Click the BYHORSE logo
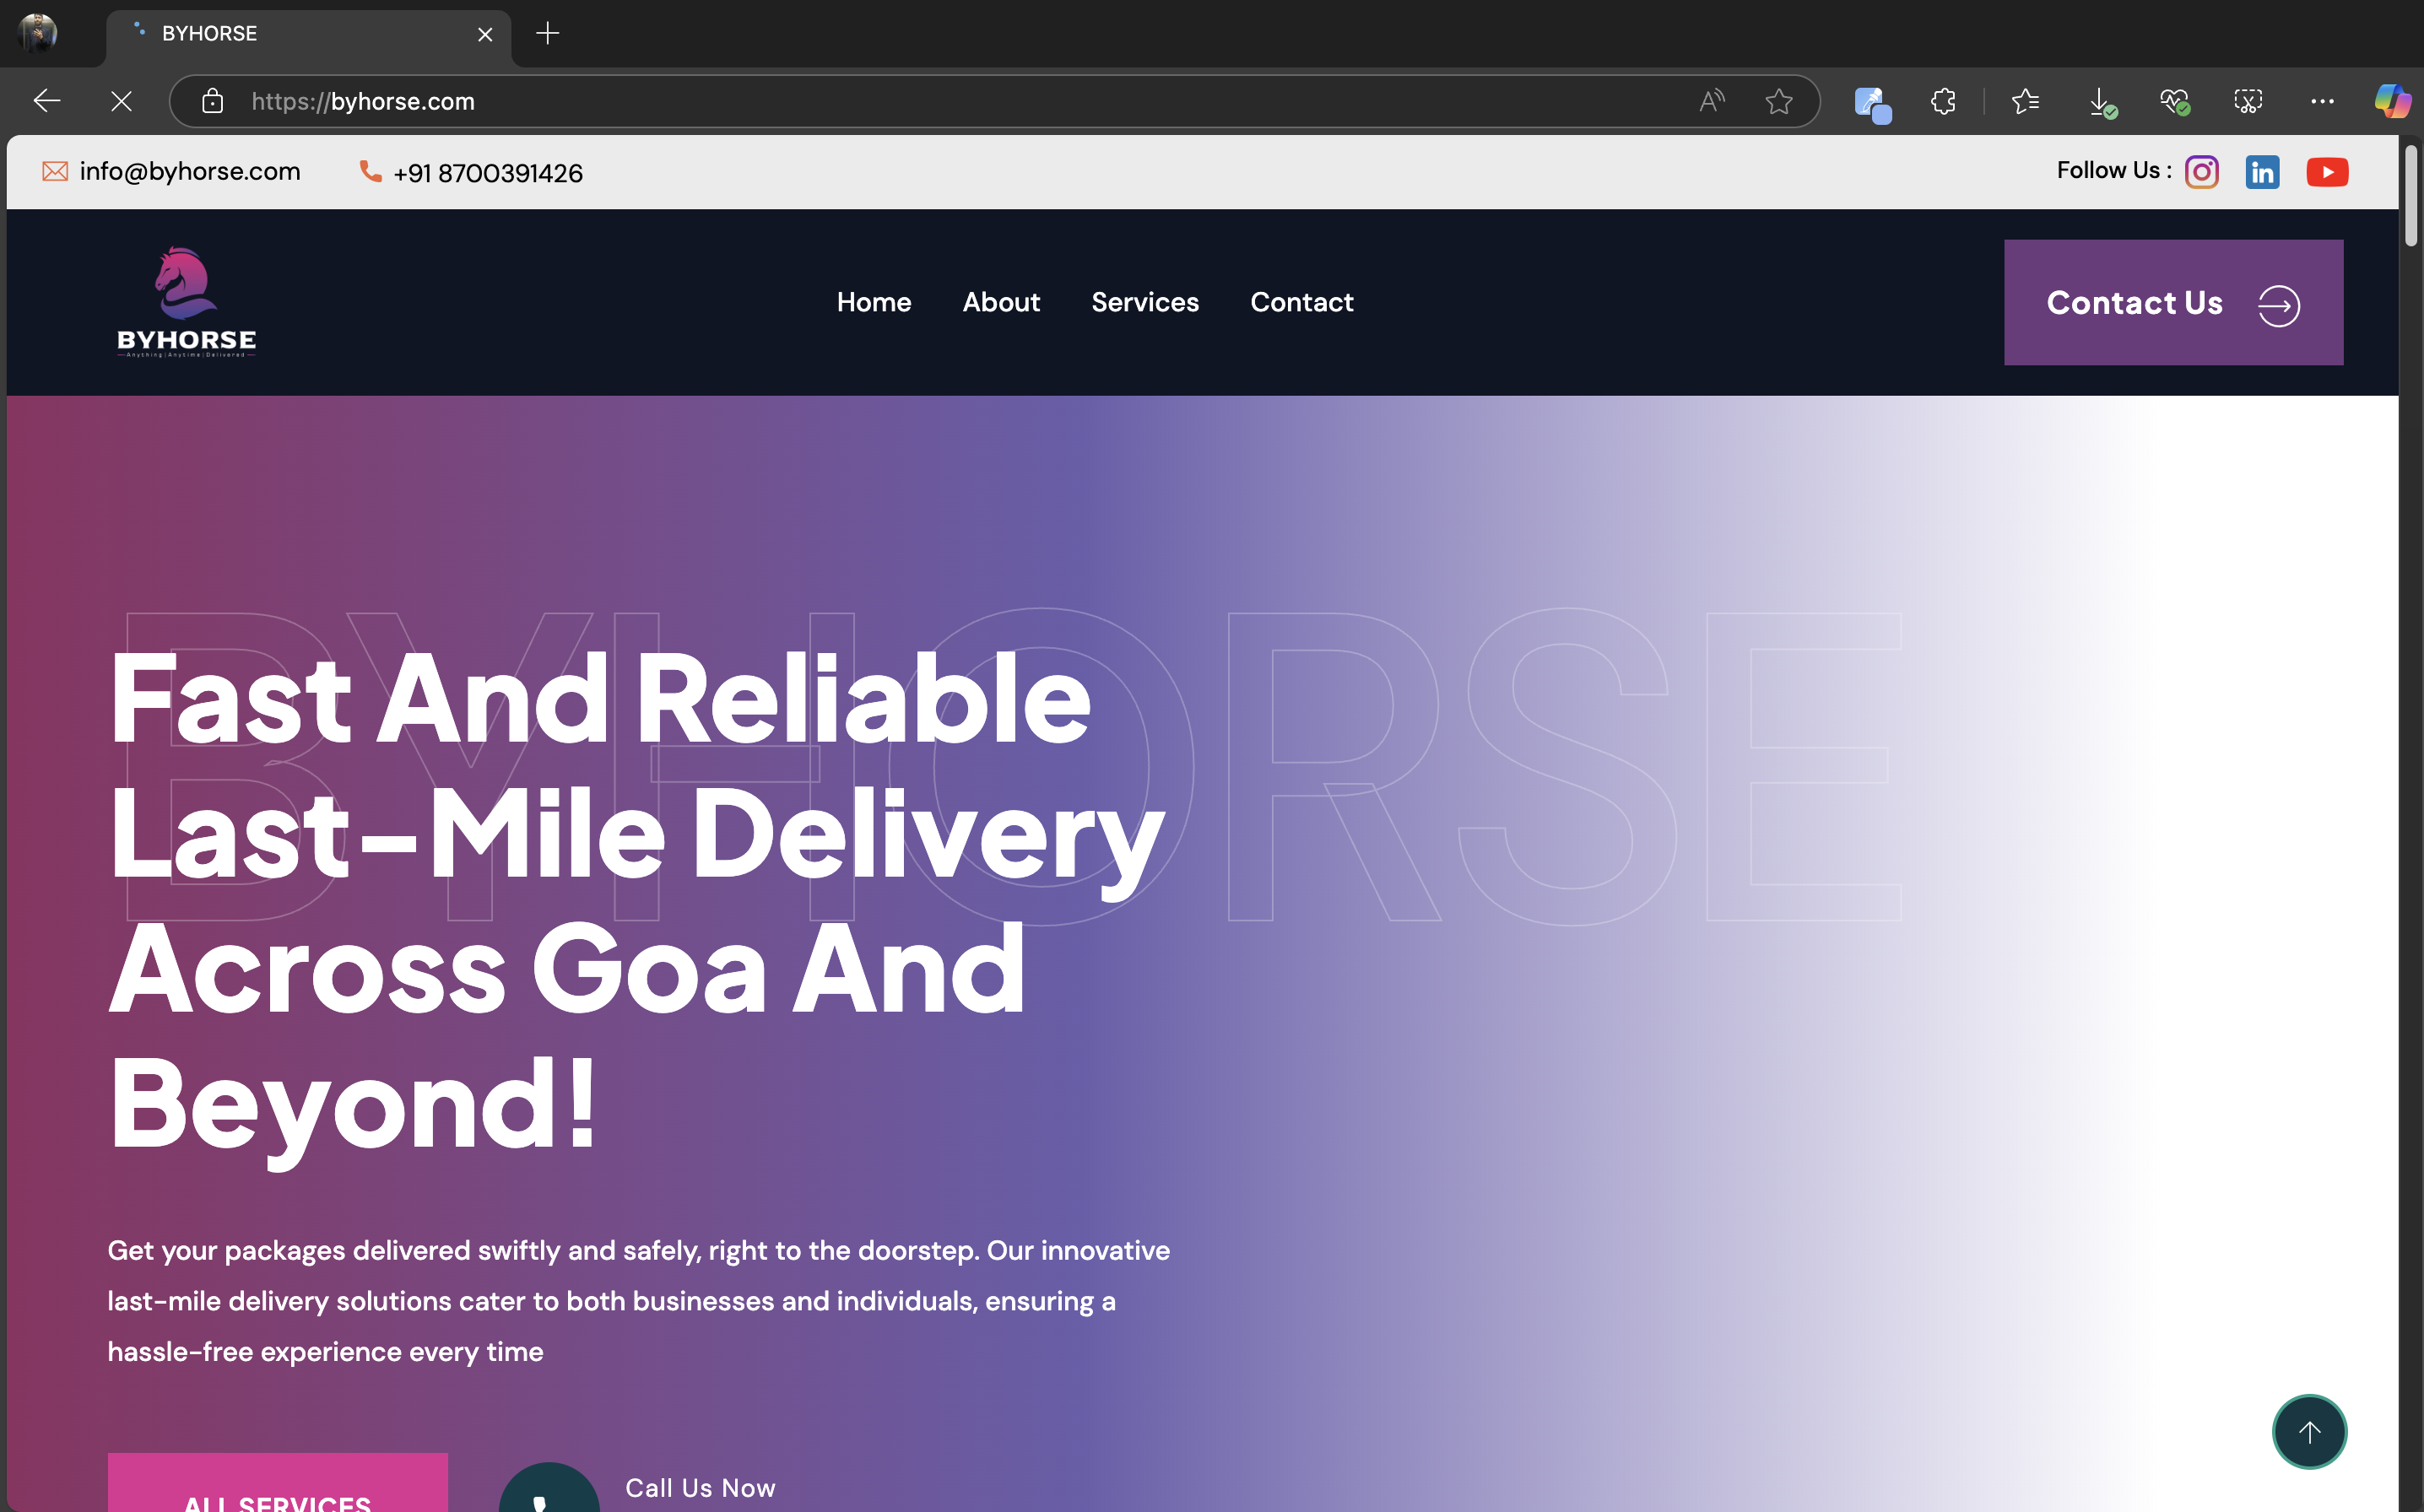This screenshot has height=1512, width=2424. pyautogui.click(x=186, y=302)
